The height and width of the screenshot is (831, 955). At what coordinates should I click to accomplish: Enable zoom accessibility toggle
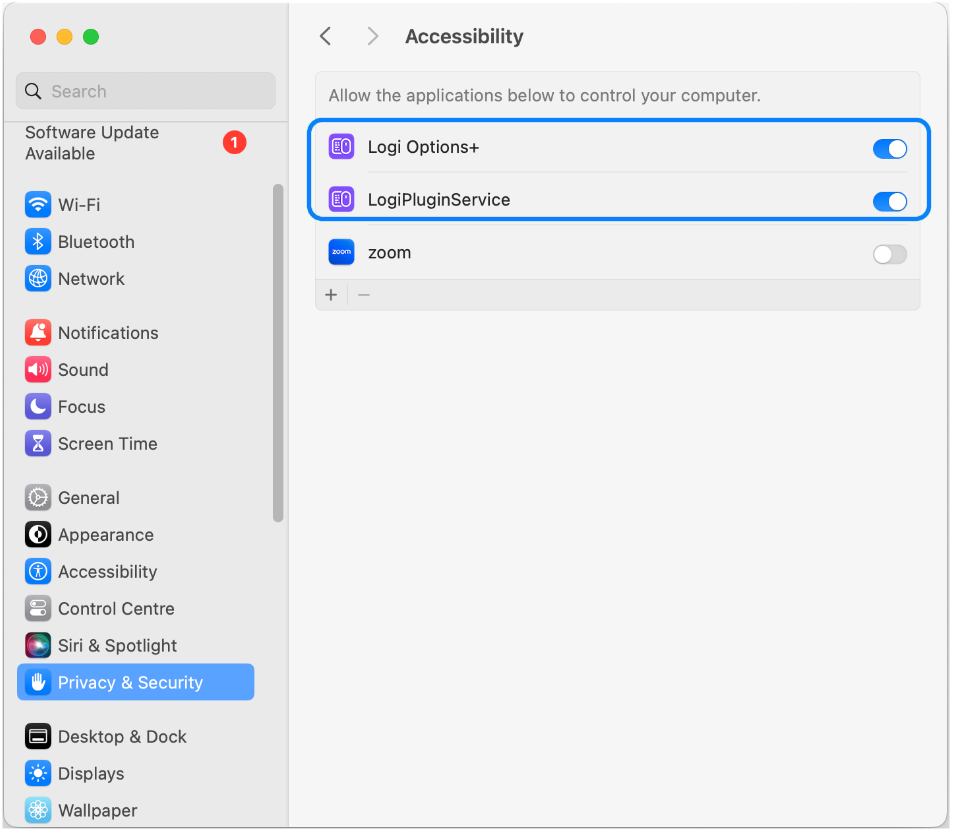pos(889,254)
